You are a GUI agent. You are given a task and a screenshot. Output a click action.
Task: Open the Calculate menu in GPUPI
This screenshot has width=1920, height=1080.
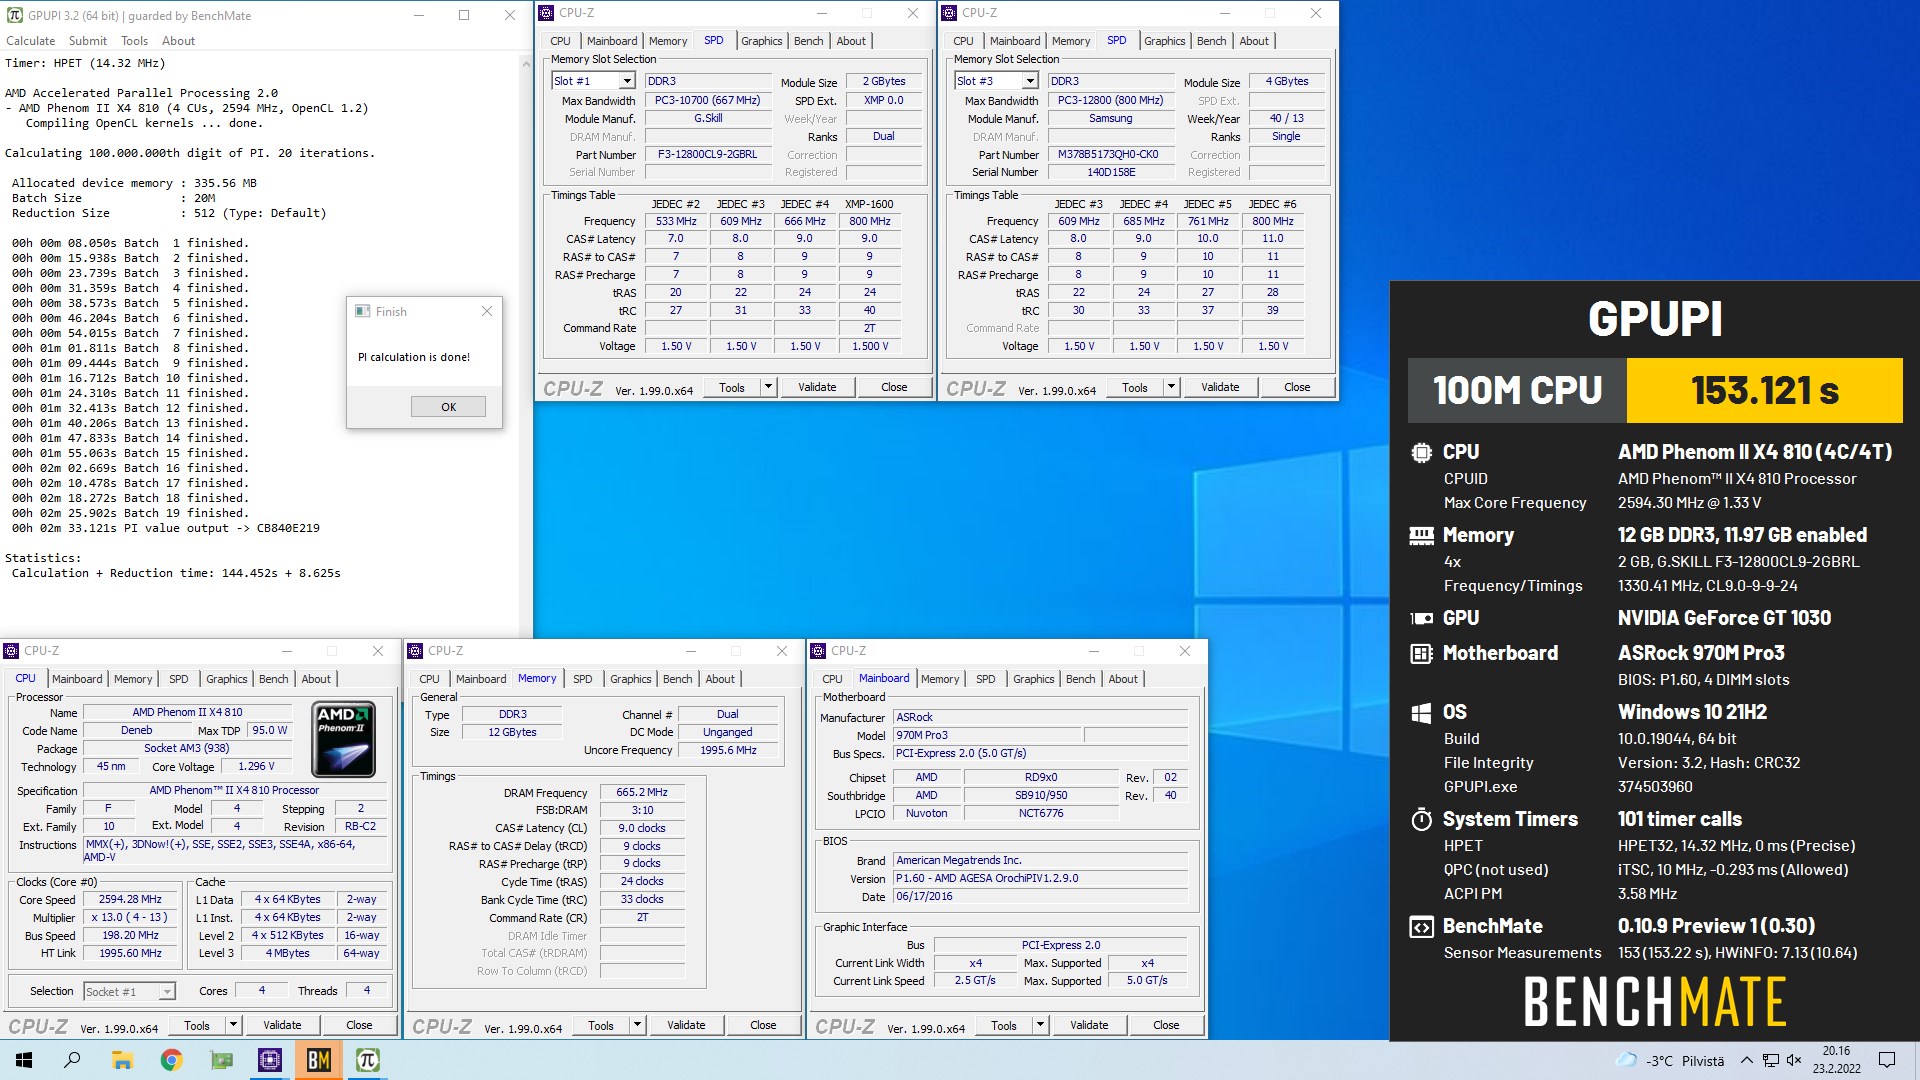[31, 41]
